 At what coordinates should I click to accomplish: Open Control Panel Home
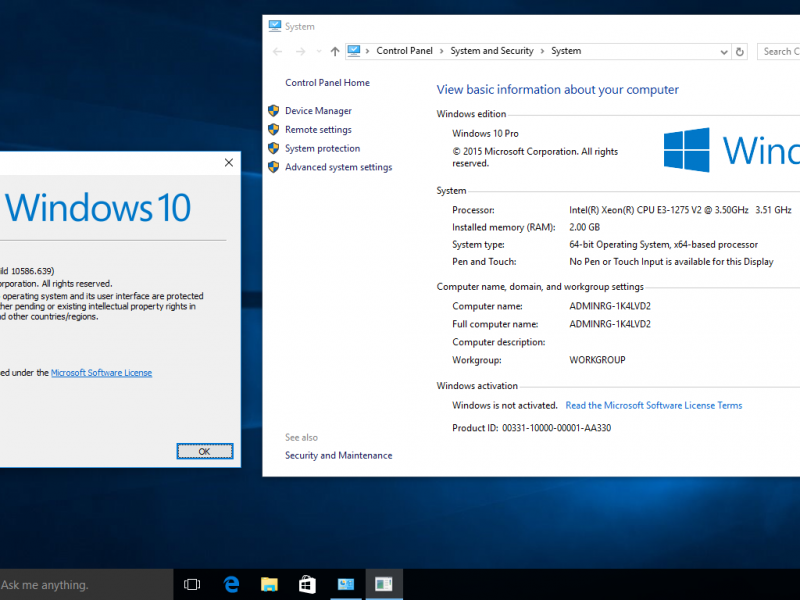click(327, 83)
